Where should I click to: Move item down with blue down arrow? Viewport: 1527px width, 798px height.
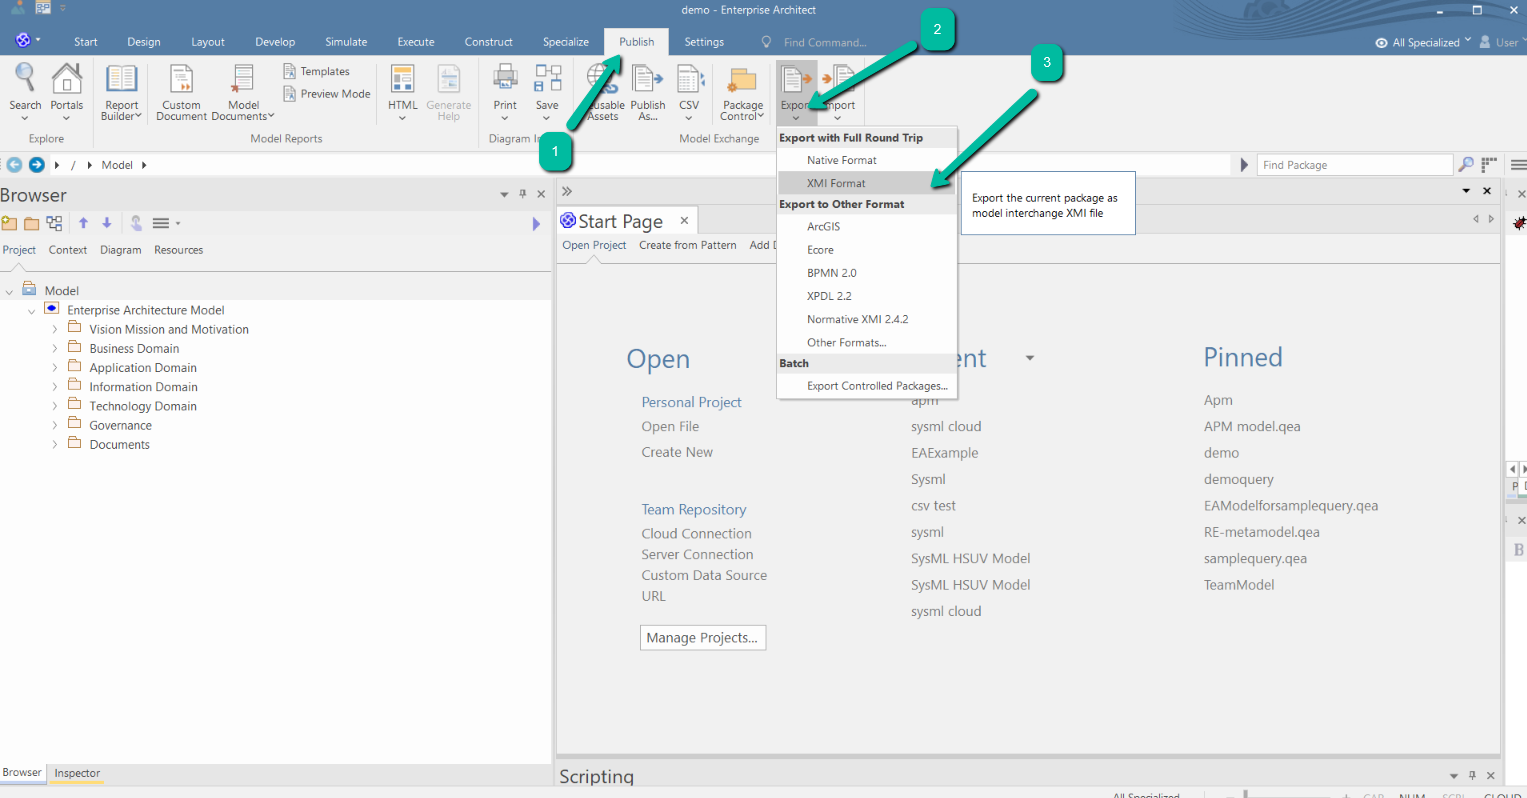click(107, 223)
